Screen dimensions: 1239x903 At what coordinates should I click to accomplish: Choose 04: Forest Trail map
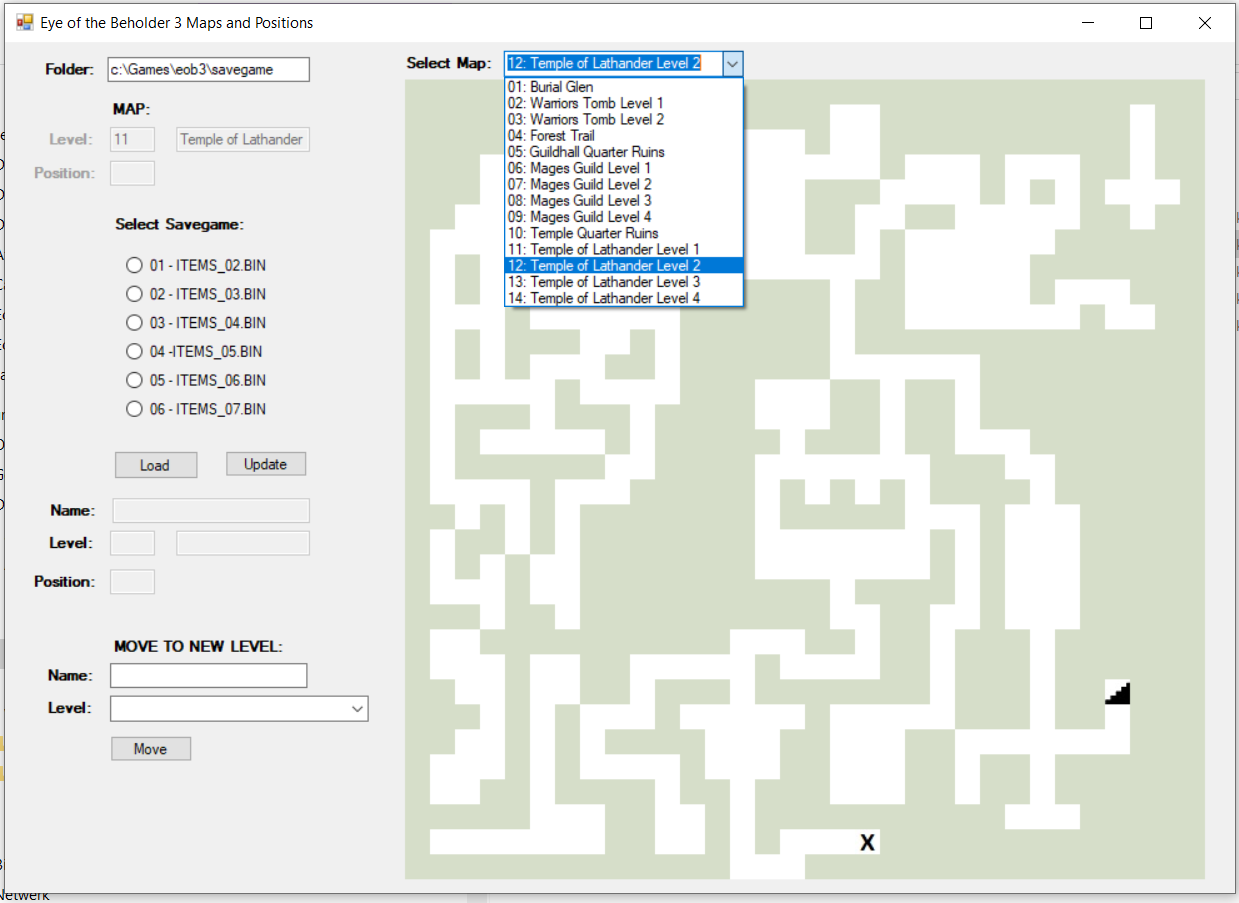pos(624,135)
